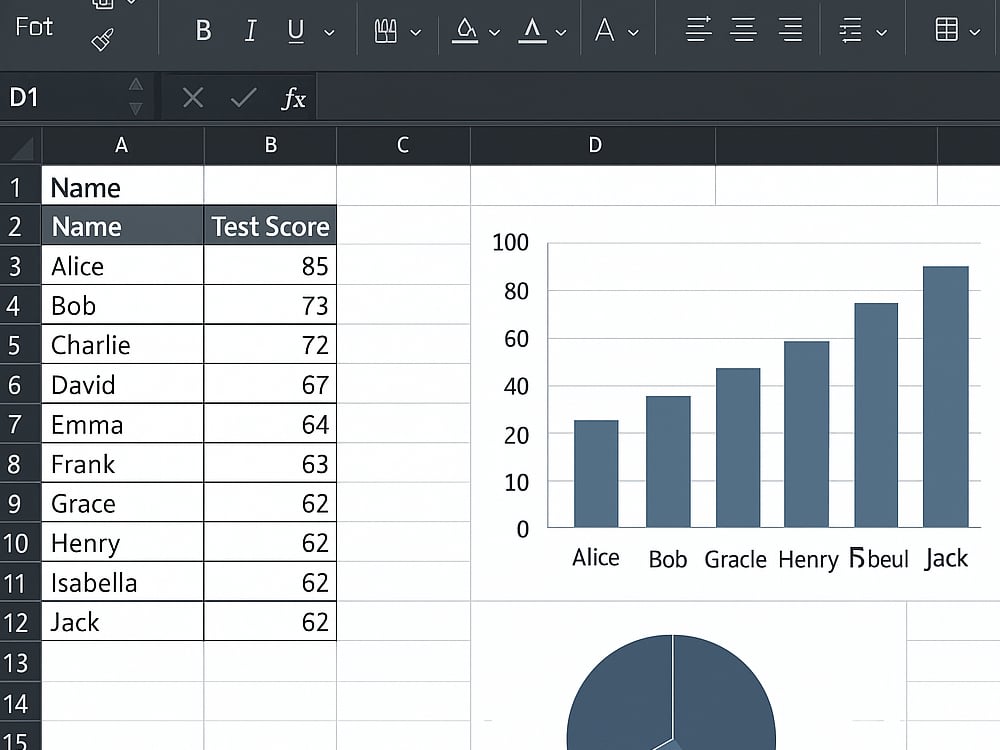Select the Emma cell
Viewport: 1000px width, 750px height.
[122, 423]
